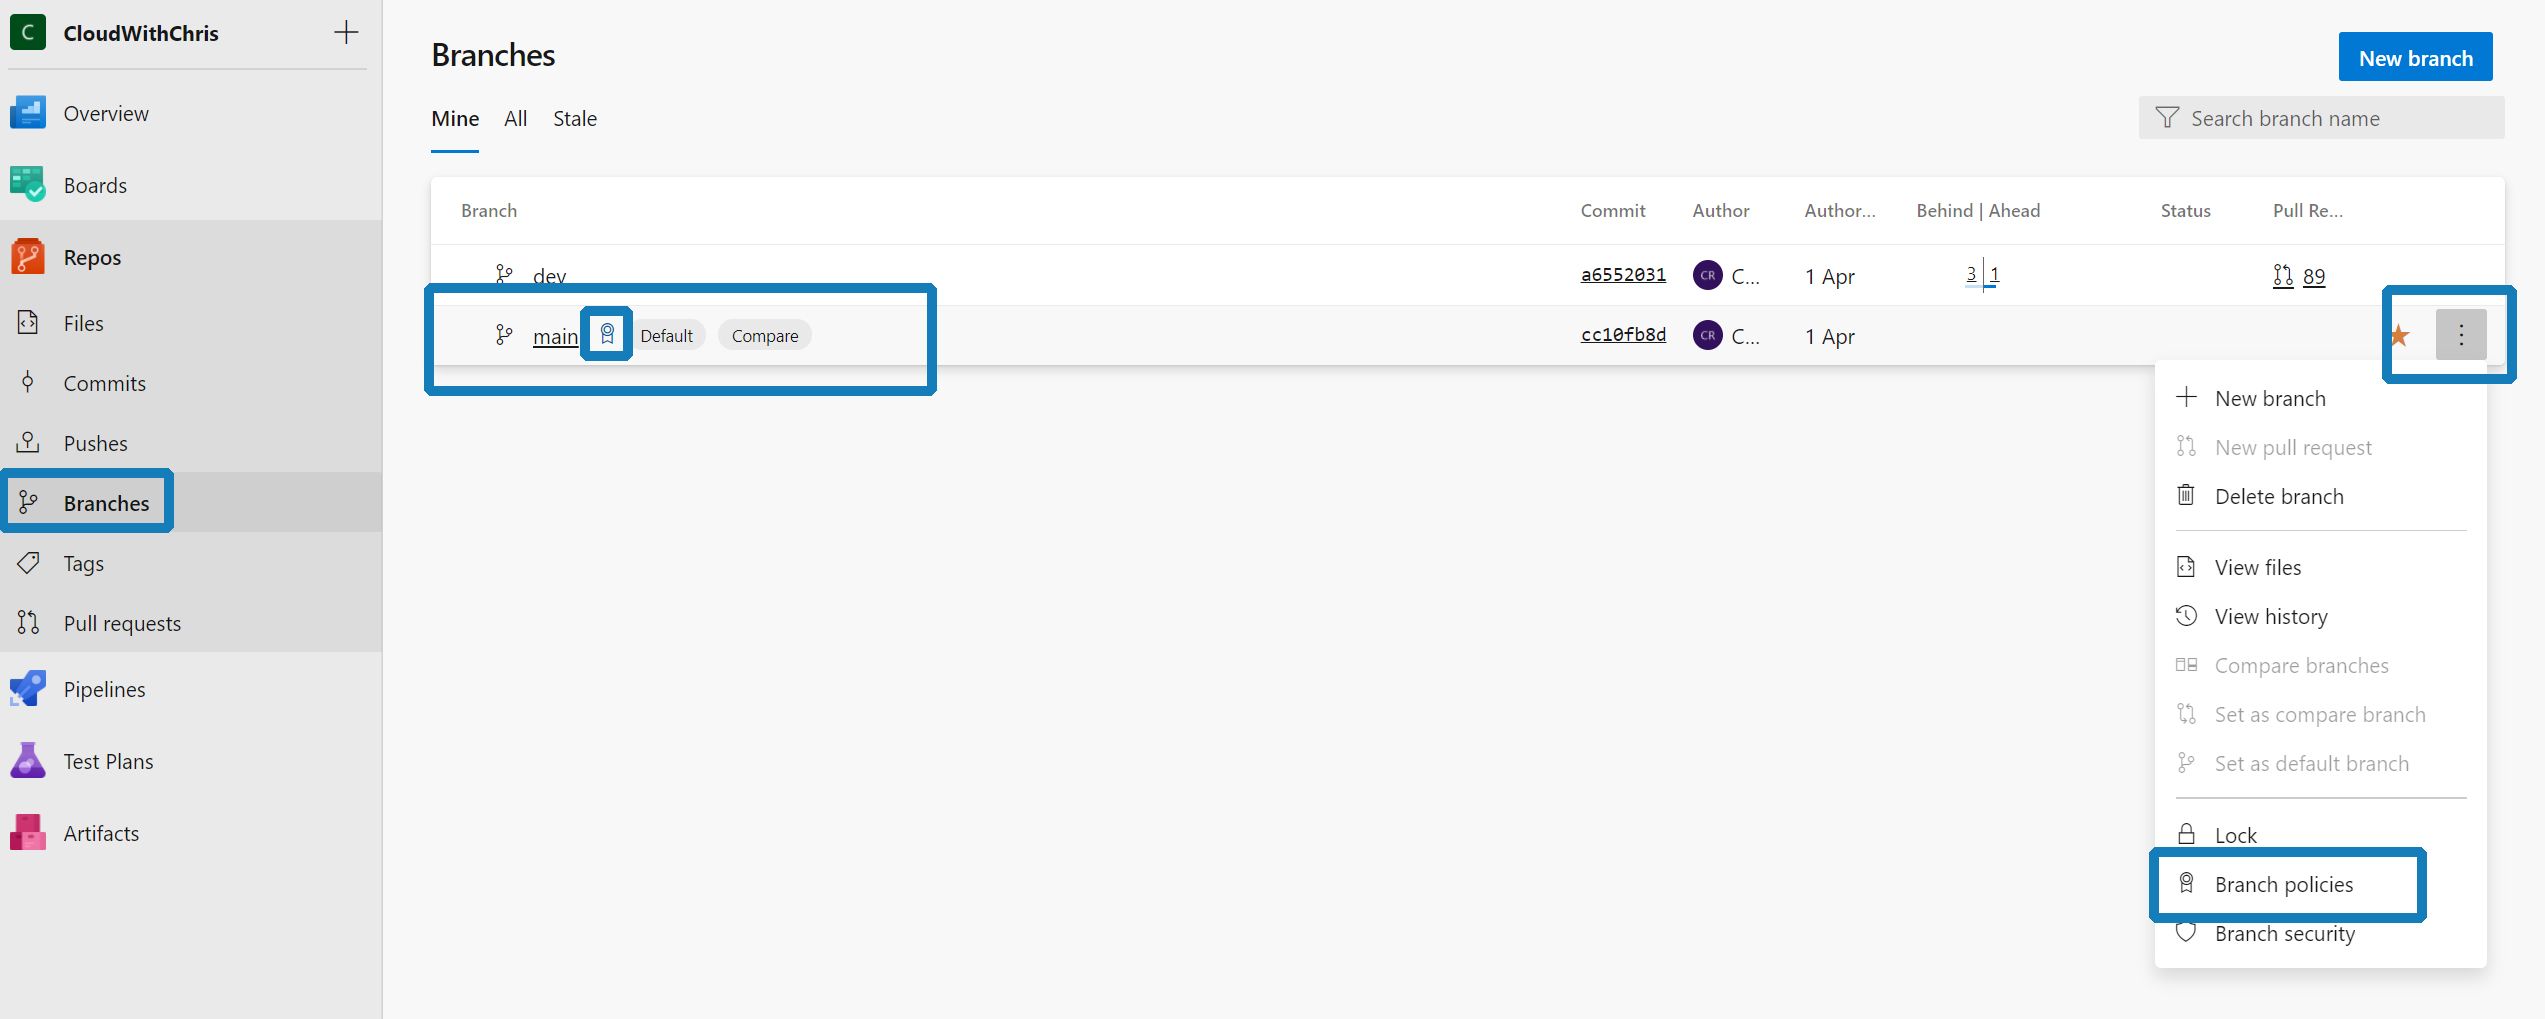The image size is (2545, 1019).
Task: Open the new project plus menu
Action: (345, 31)
